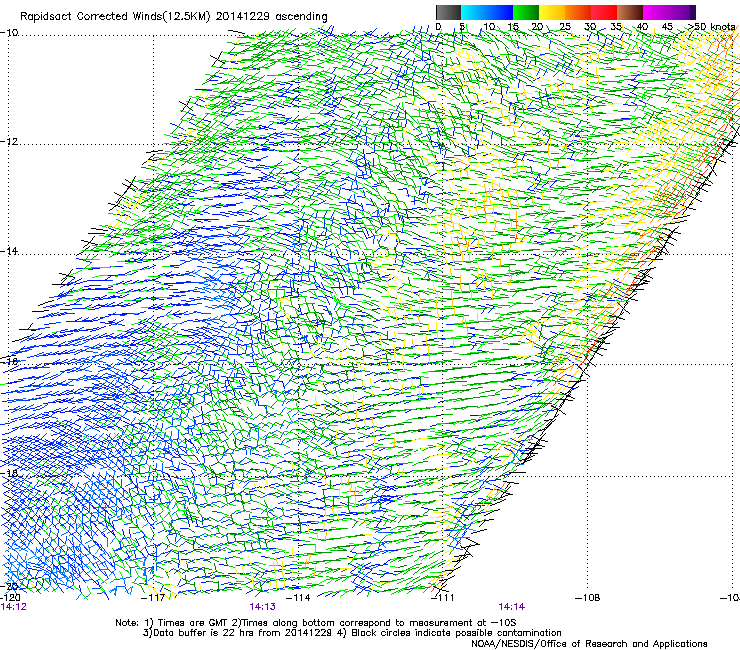Click the red 30-35 knots legend swatch
This screenshot has height=650, width=740.
click(604, 12)
